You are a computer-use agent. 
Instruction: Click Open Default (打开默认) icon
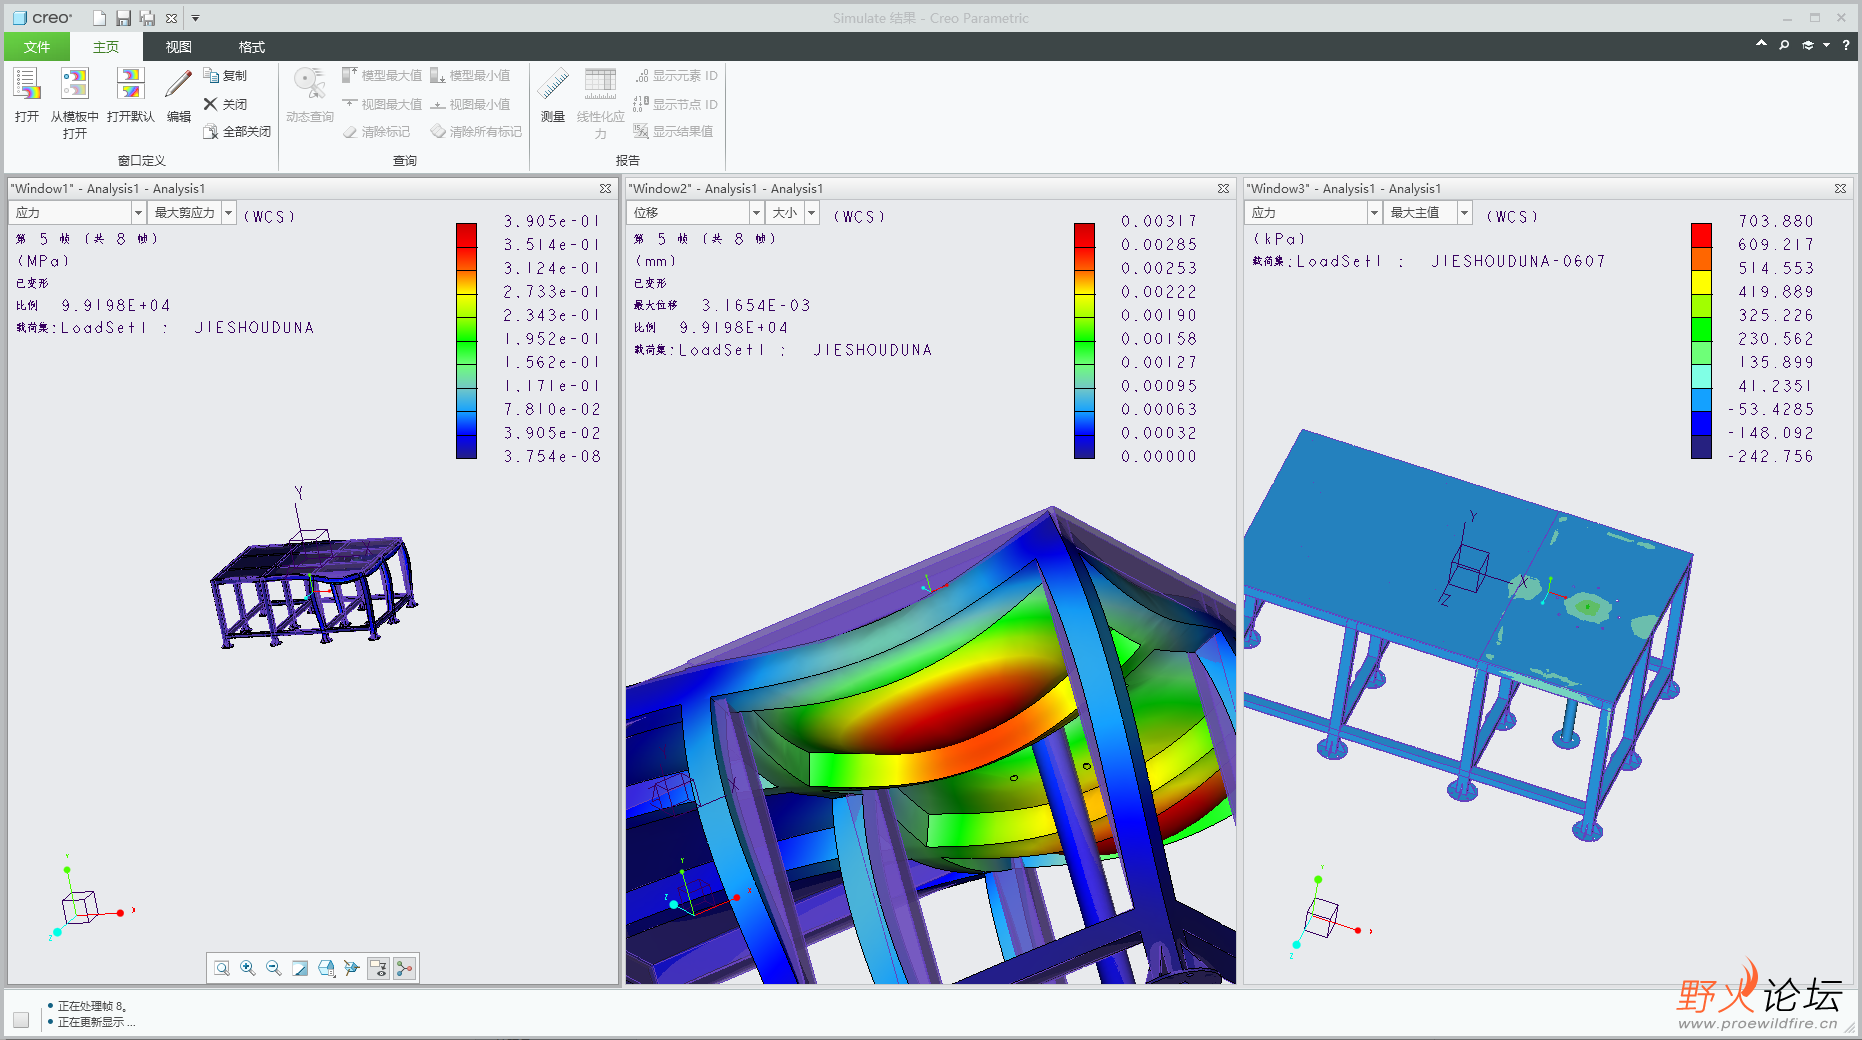(x=131, y=84)
